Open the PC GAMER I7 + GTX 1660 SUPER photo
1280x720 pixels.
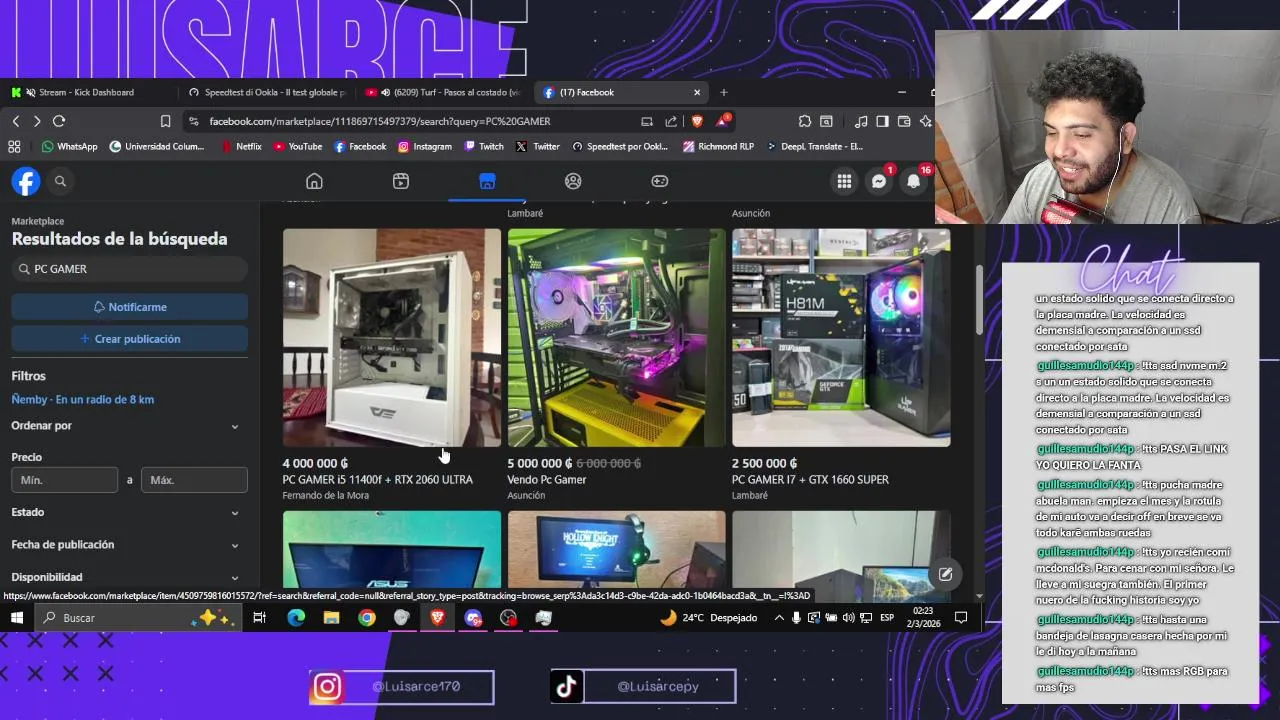point(841,337)
